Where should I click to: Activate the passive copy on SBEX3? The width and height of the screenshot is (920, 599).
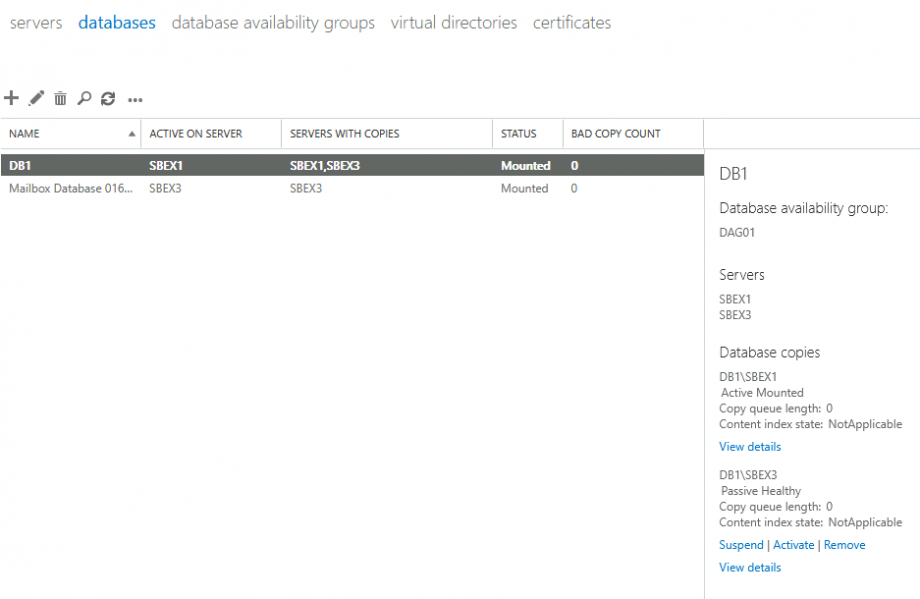coord(793,544)
